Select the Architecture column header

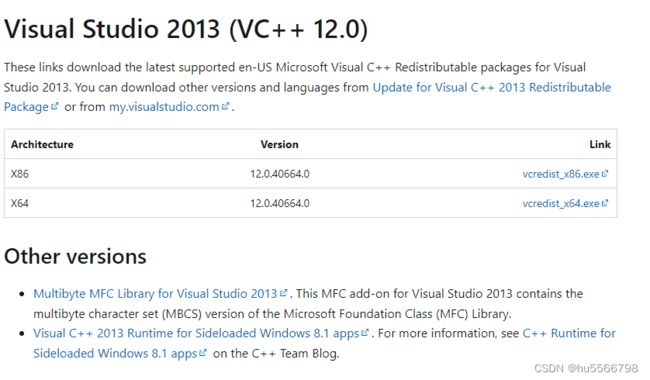42,145
